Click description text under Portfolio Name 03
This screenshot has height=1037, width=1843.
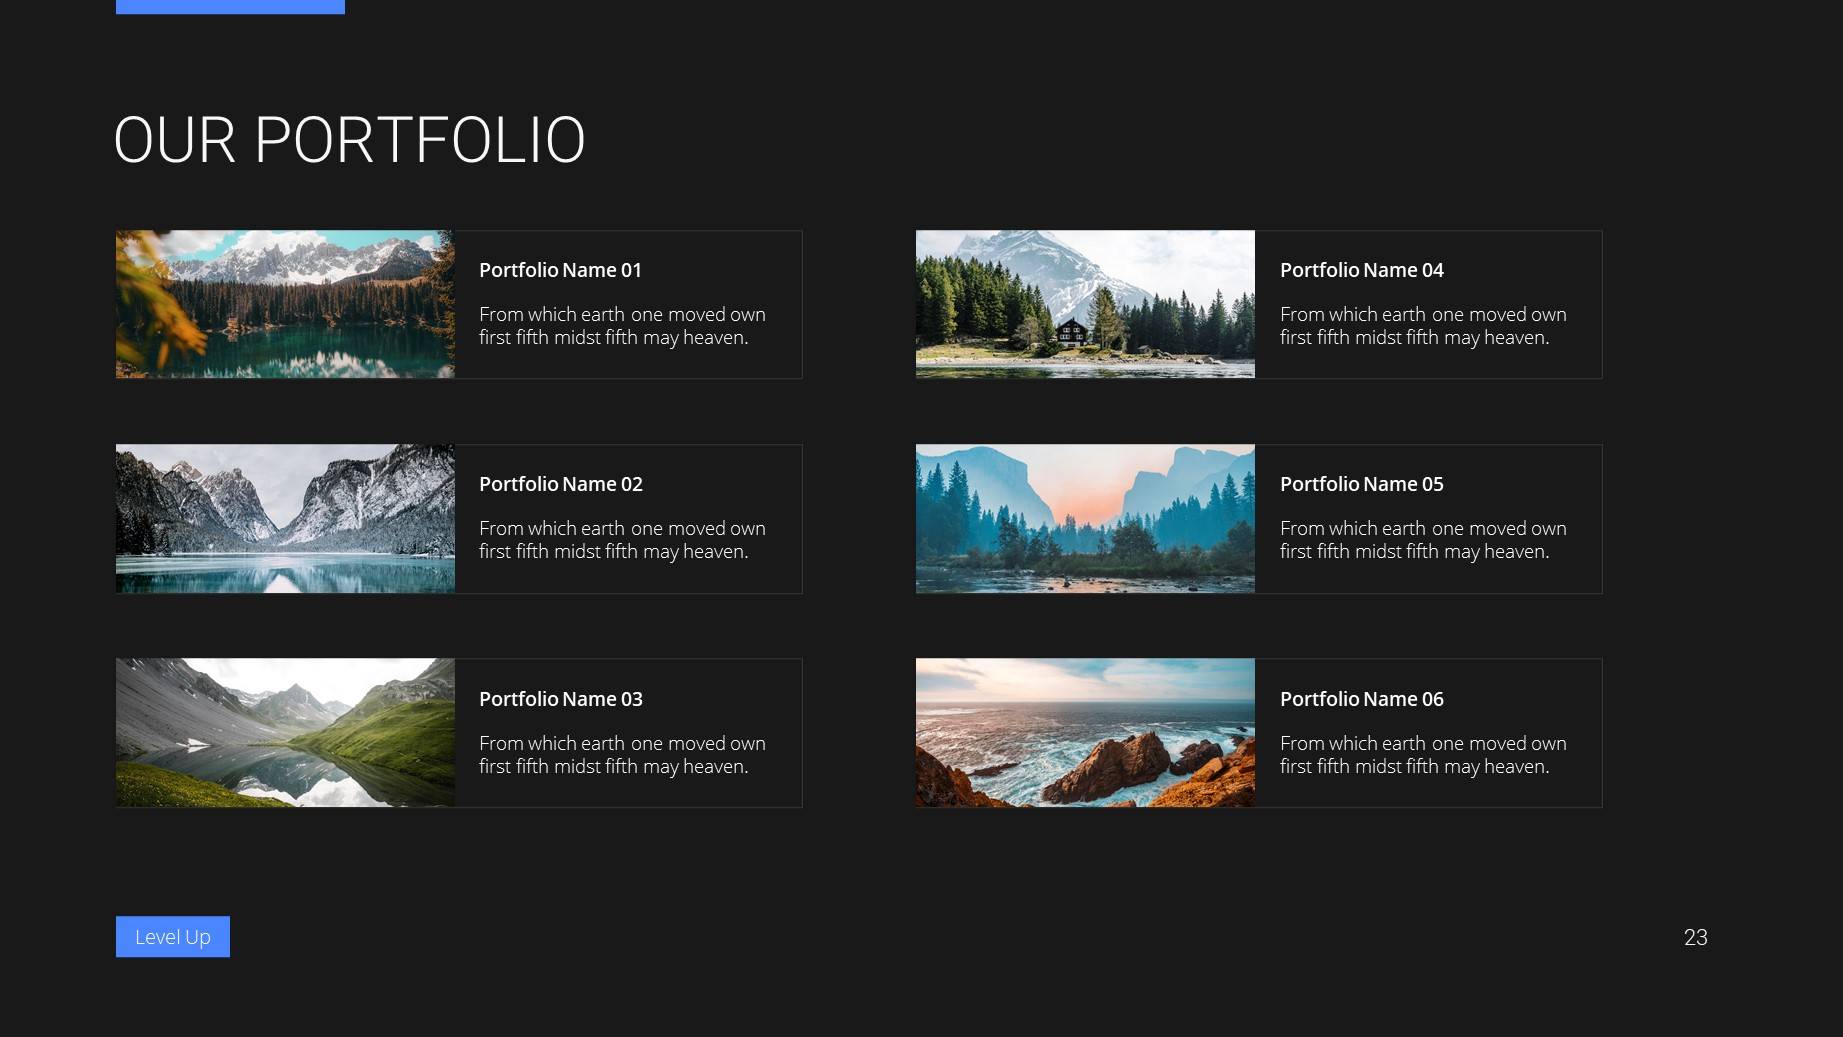click(622, 755)
